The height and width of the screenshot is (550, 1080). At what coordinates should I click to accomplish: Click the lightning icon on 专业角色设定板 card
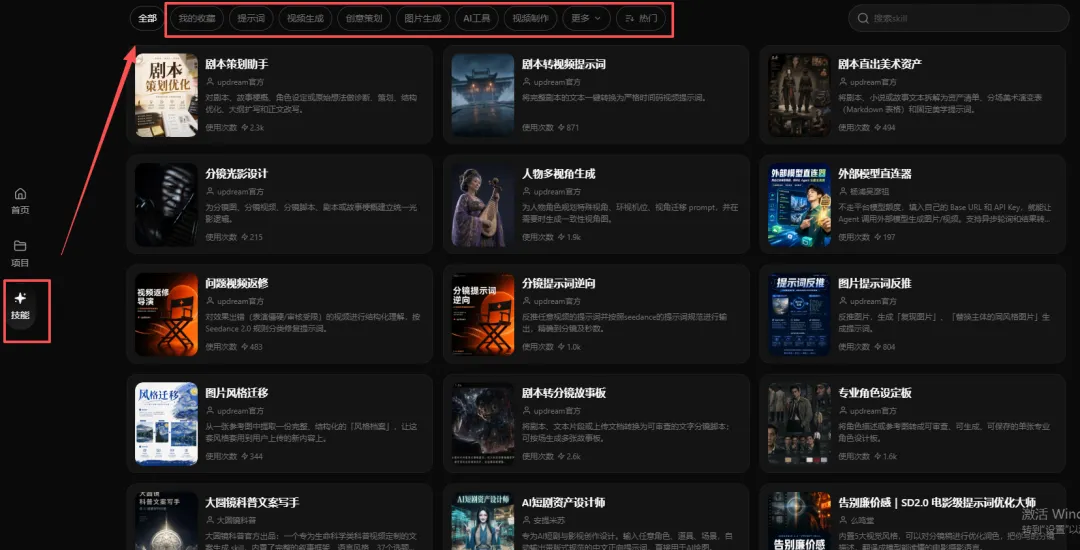[878, 456]
